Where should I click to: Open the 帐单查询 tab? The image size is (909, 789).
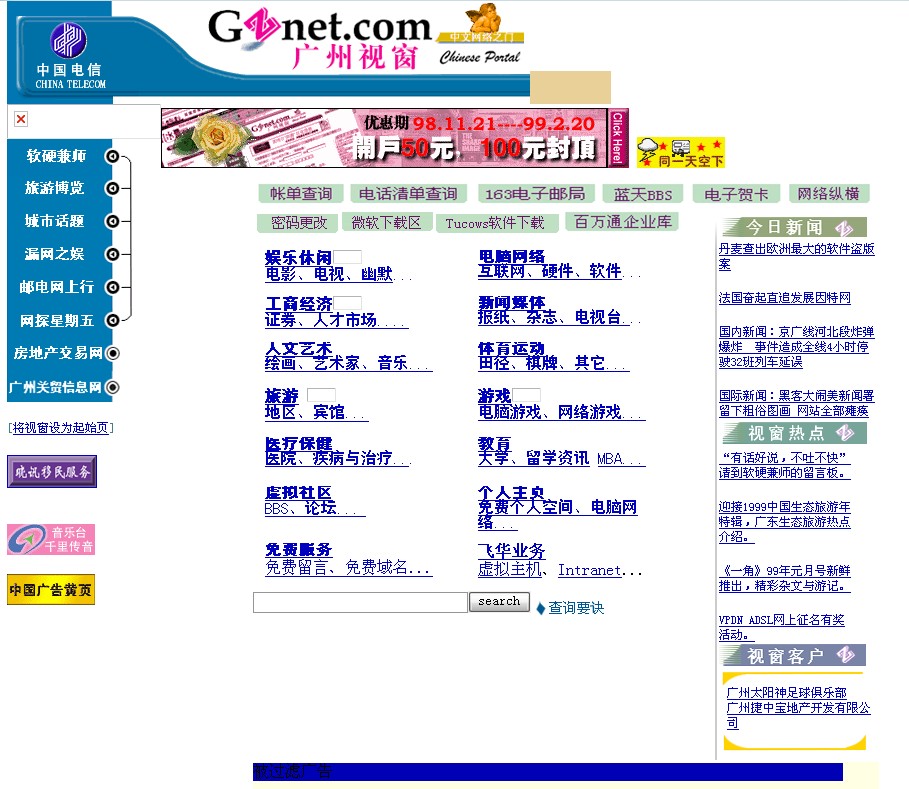(x=301, y=194)
